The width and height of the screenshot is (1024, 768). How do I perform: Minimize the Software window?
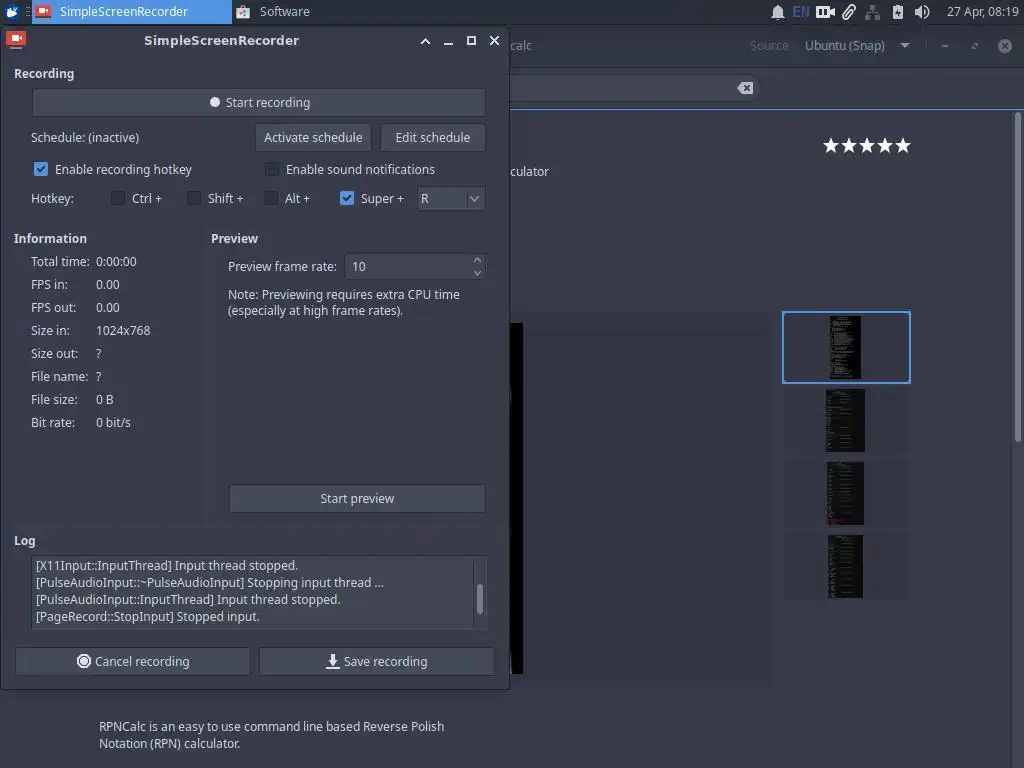pos(944,46)
